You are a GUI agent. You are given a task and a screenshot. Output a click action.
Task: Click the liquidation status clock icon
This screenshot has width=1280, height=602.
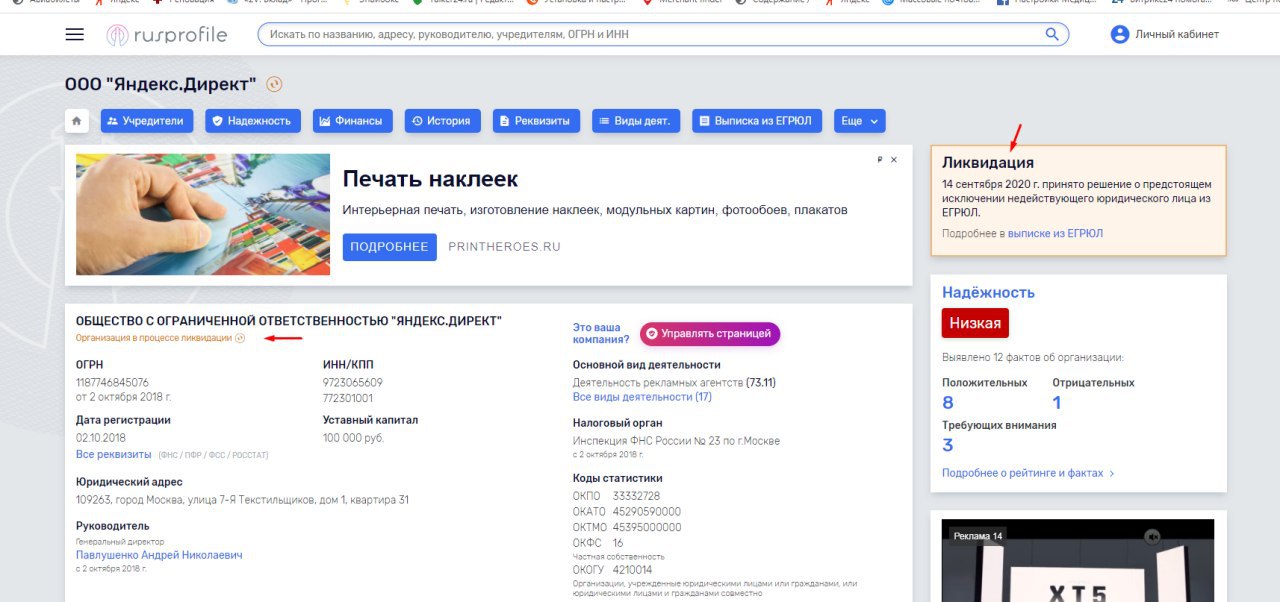tap(240, 338)
